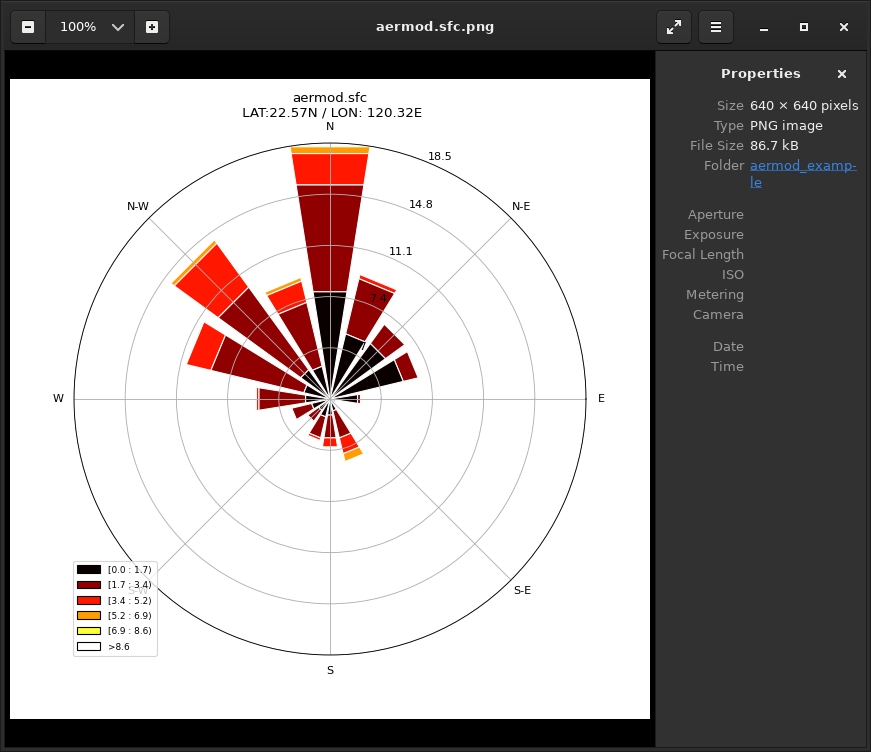Screen dimensions: 871x752
Task: Click the orange [5.2 : 6.9) legend swatch
Action: coord(89,616)
